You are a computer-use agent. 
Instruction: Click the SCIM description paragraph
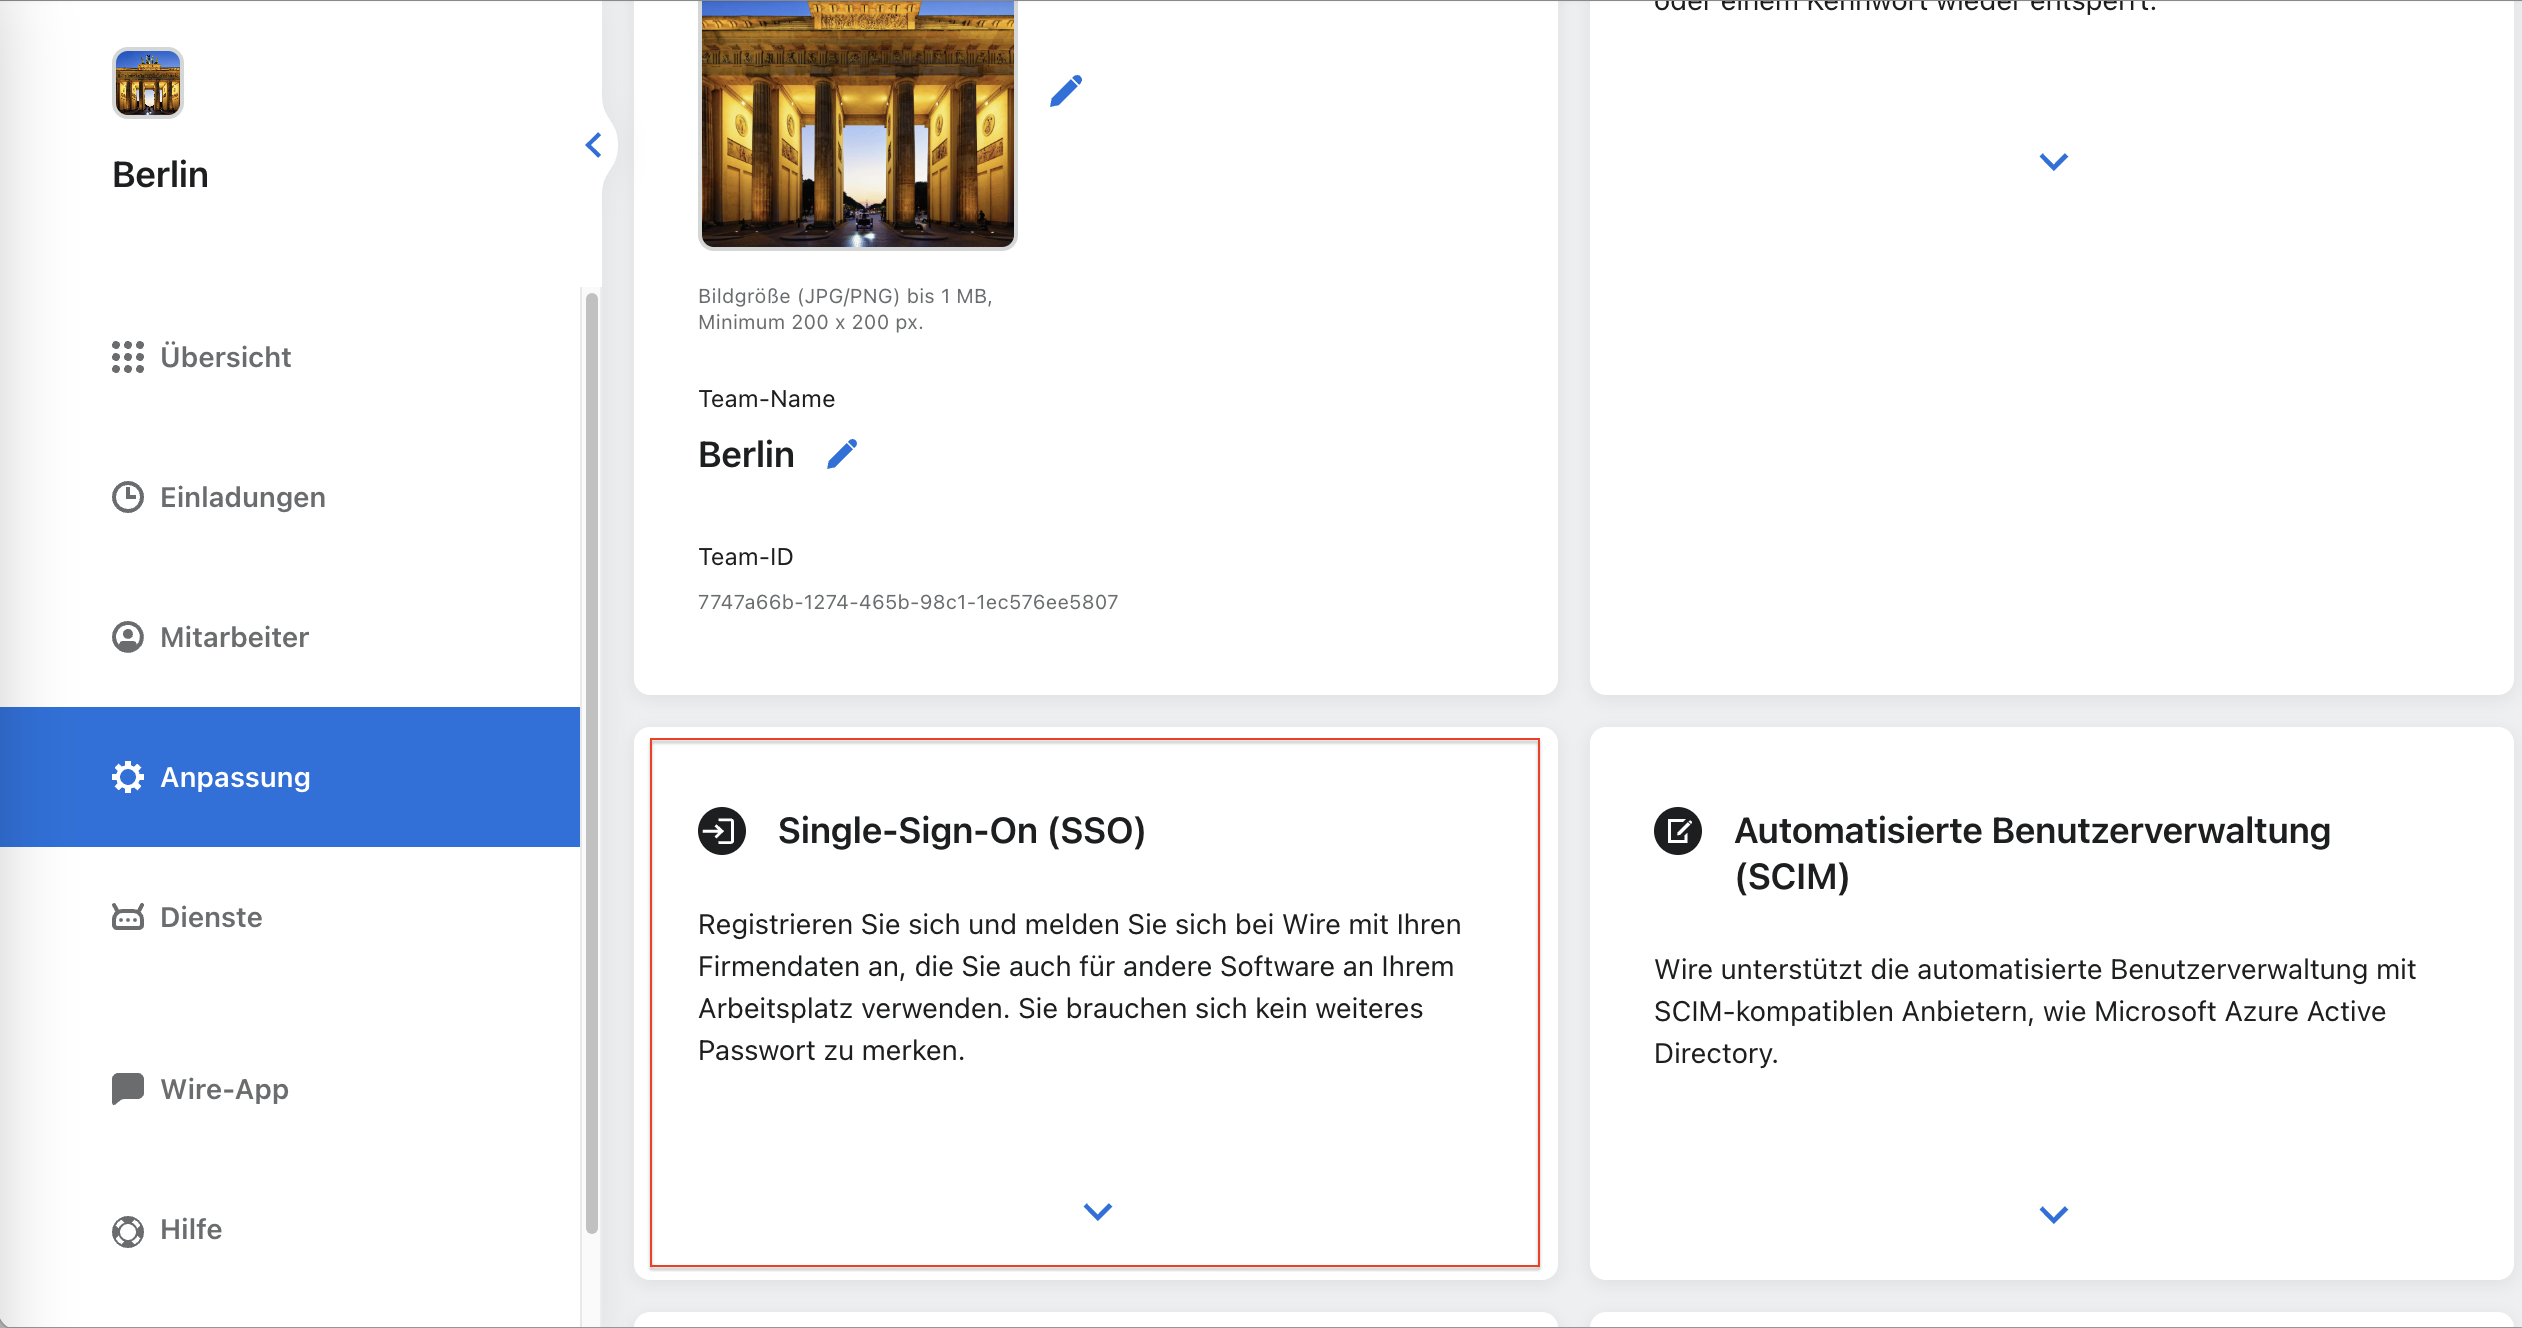[2035, 1011]
